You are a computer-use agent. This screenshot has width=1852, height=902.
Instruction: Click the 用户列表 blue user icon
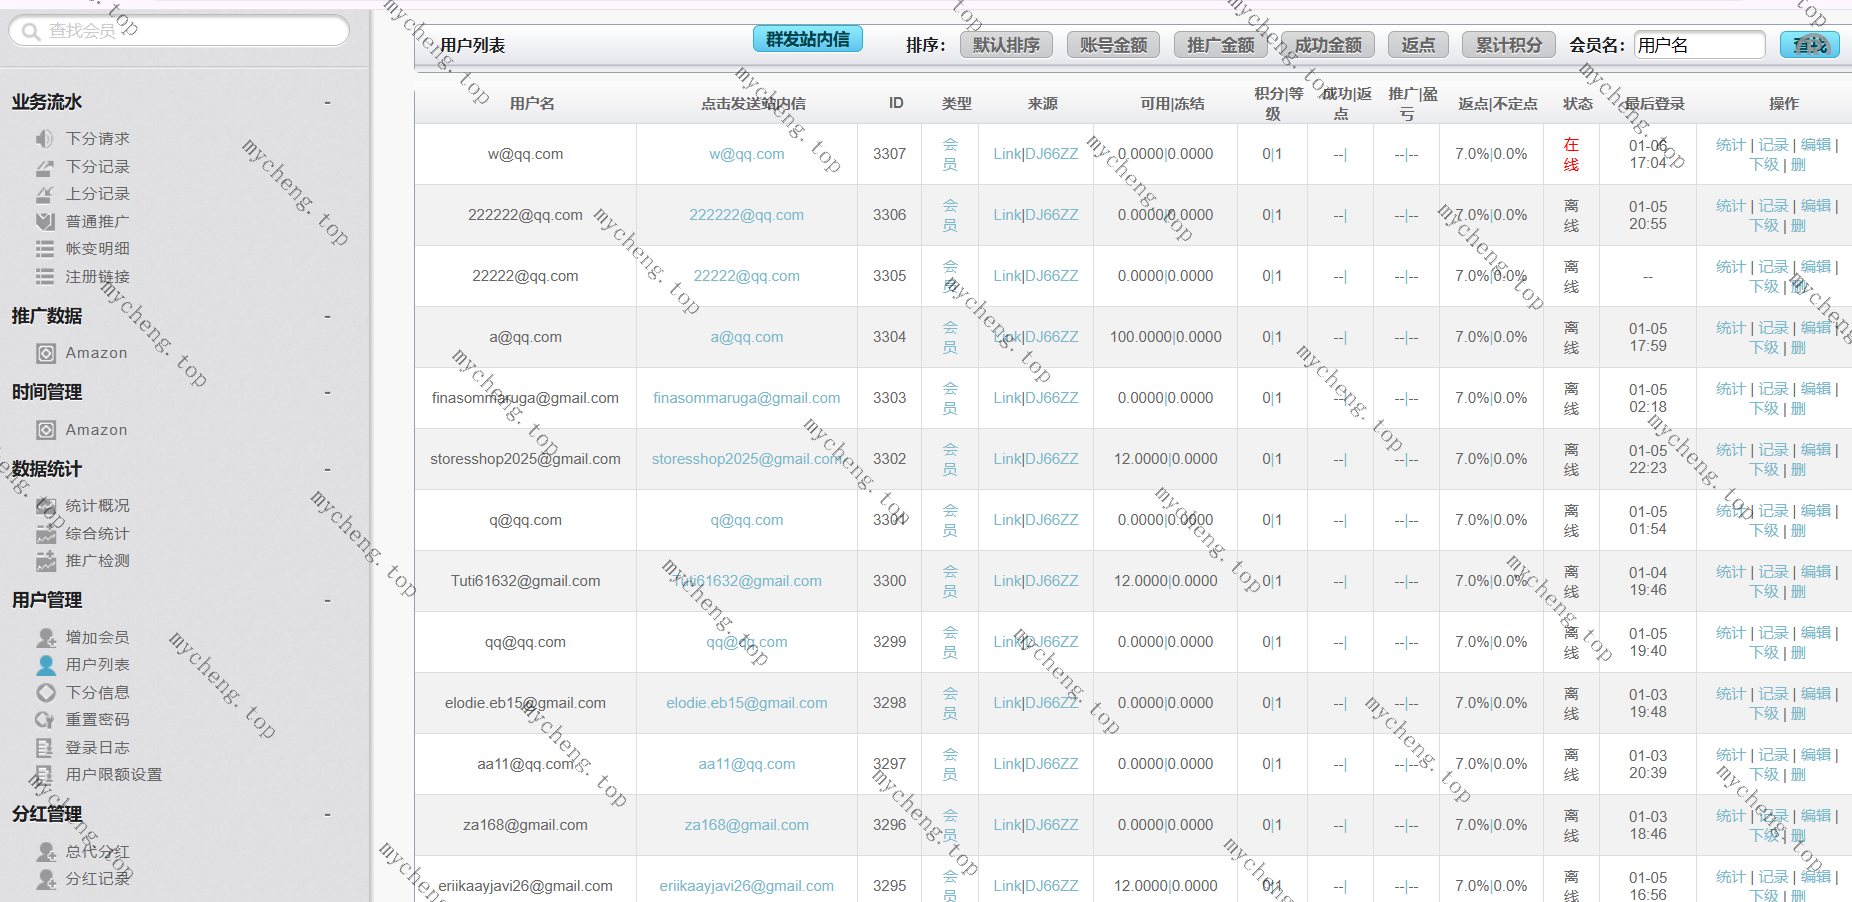(x=46, y=665)
